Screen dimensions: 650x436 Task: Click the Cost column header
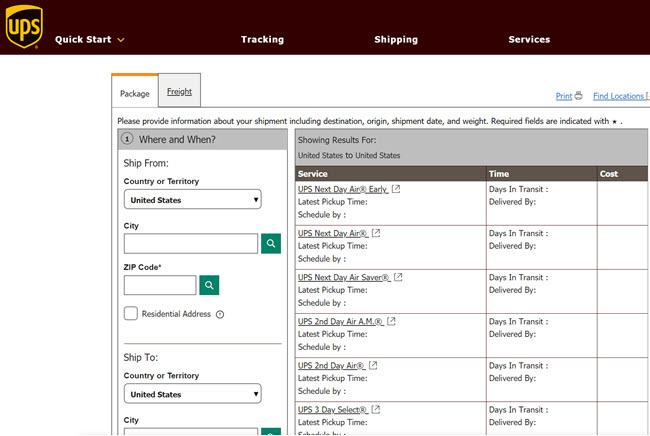pos(623,174)
